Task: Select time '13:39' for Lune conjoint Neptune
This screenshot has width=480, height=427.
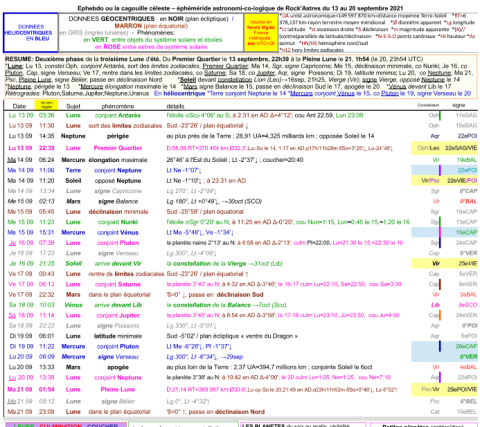Action: 46,377
